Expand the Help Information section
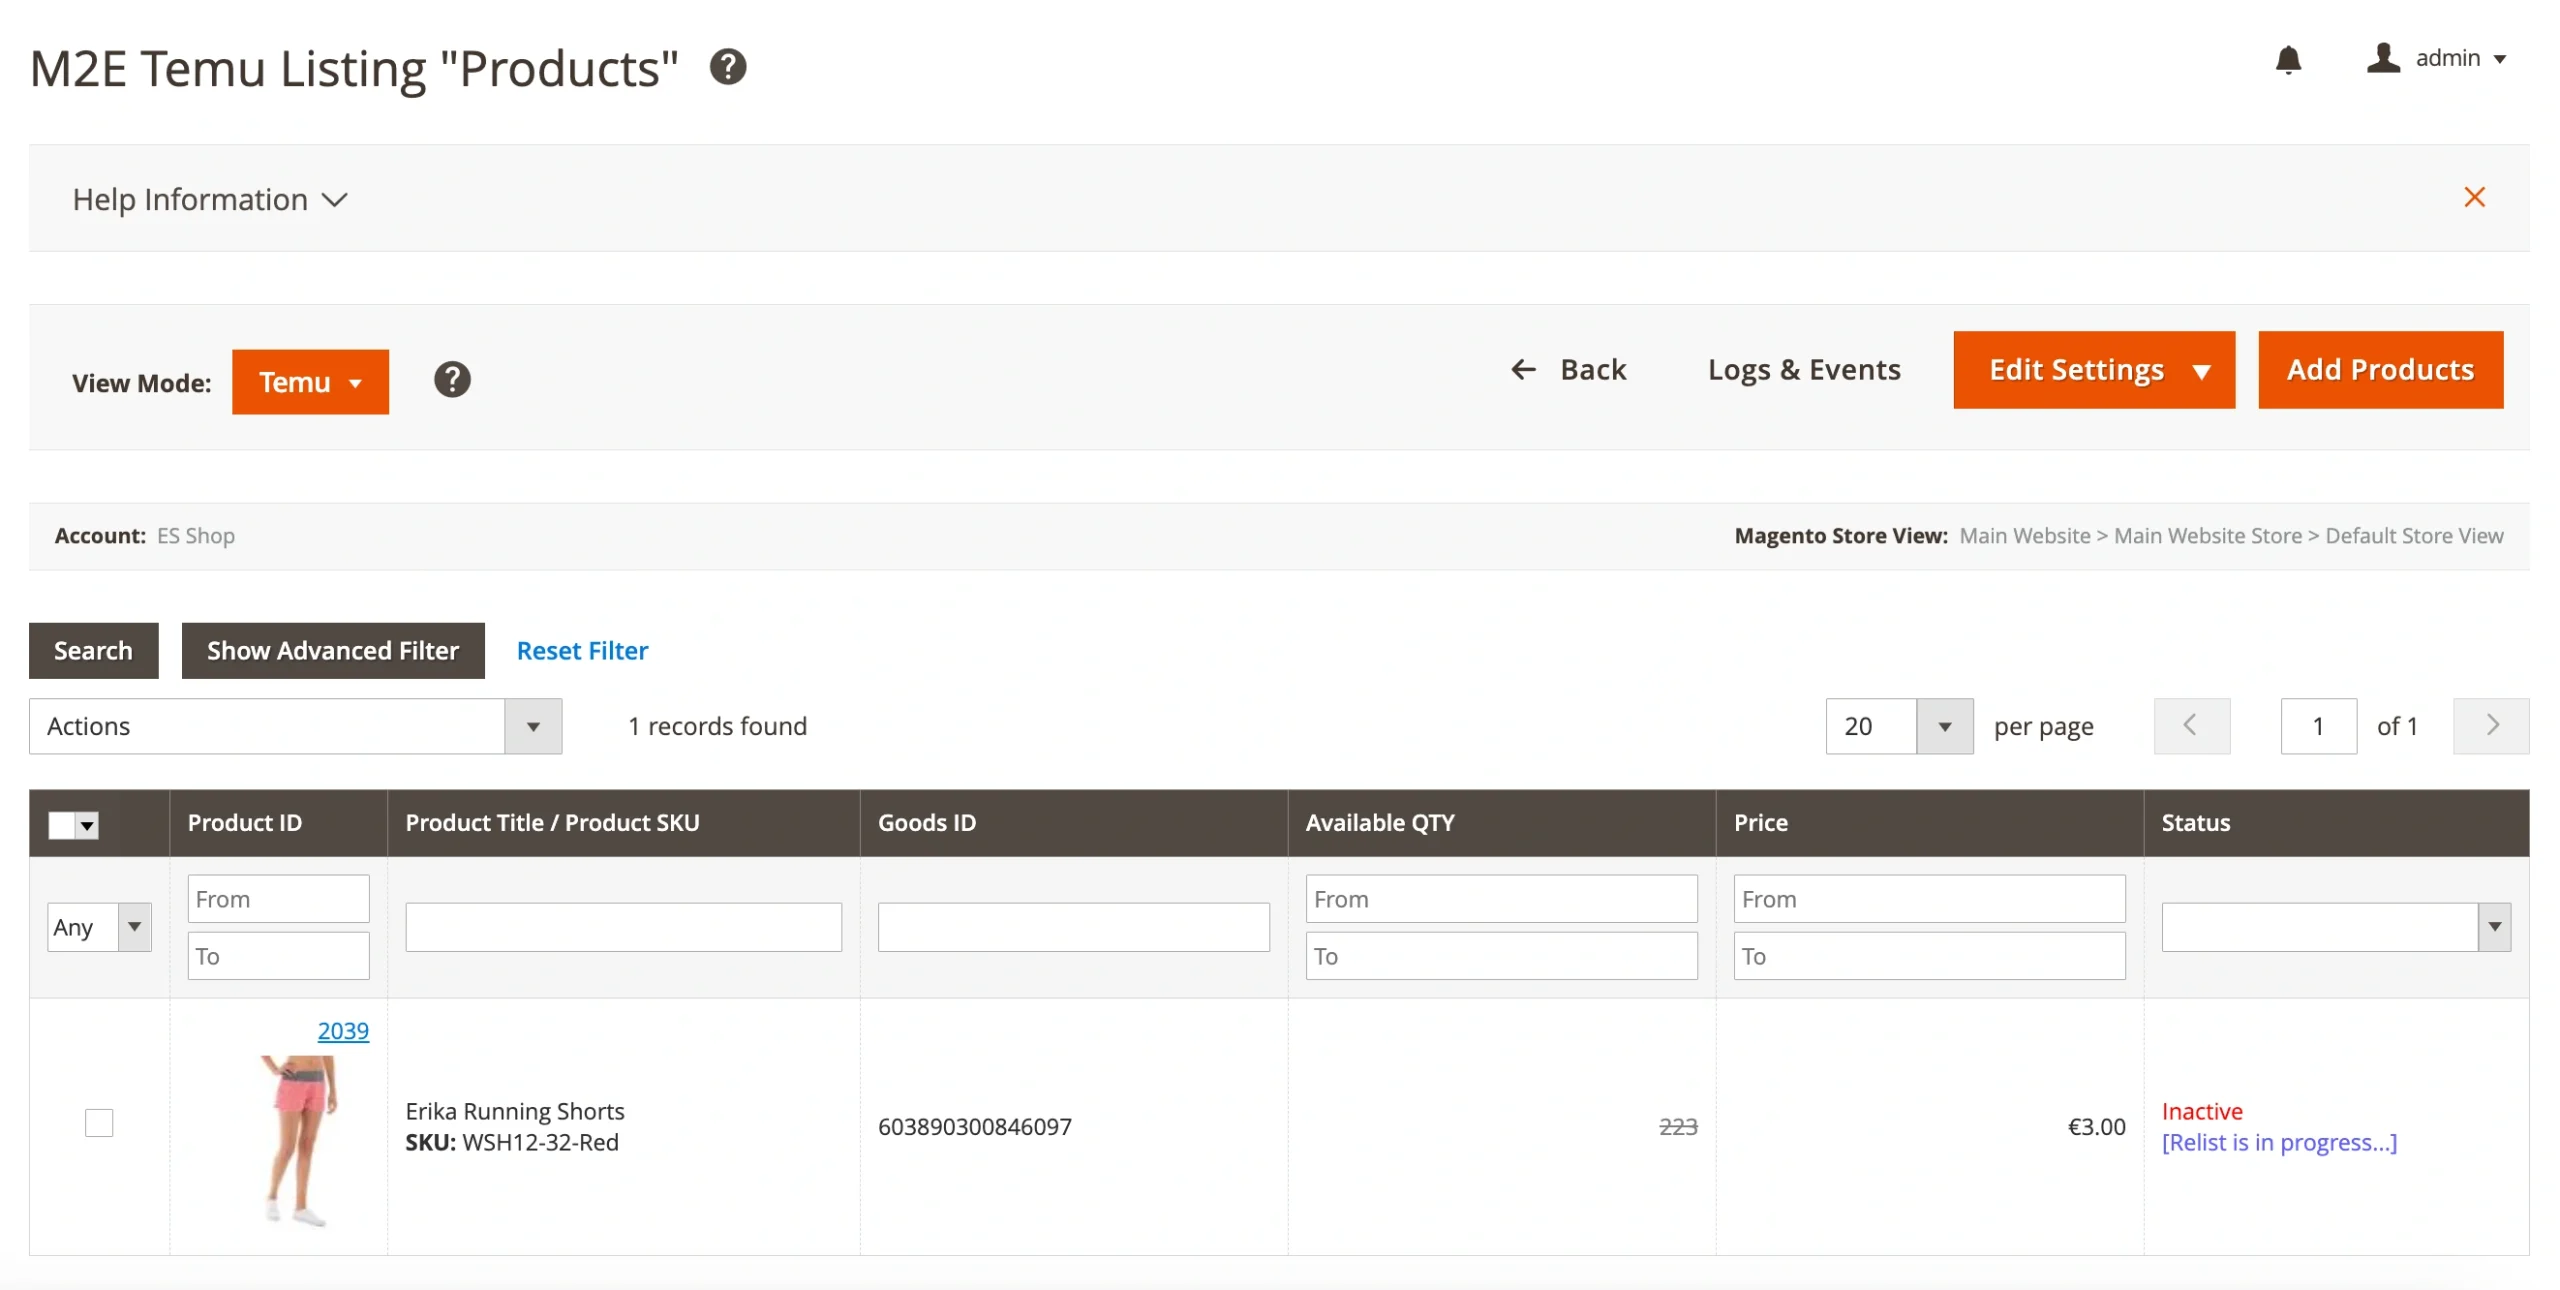Image resolution: width=2560 pixels, height=1290 pixels. tap(210, 199)
